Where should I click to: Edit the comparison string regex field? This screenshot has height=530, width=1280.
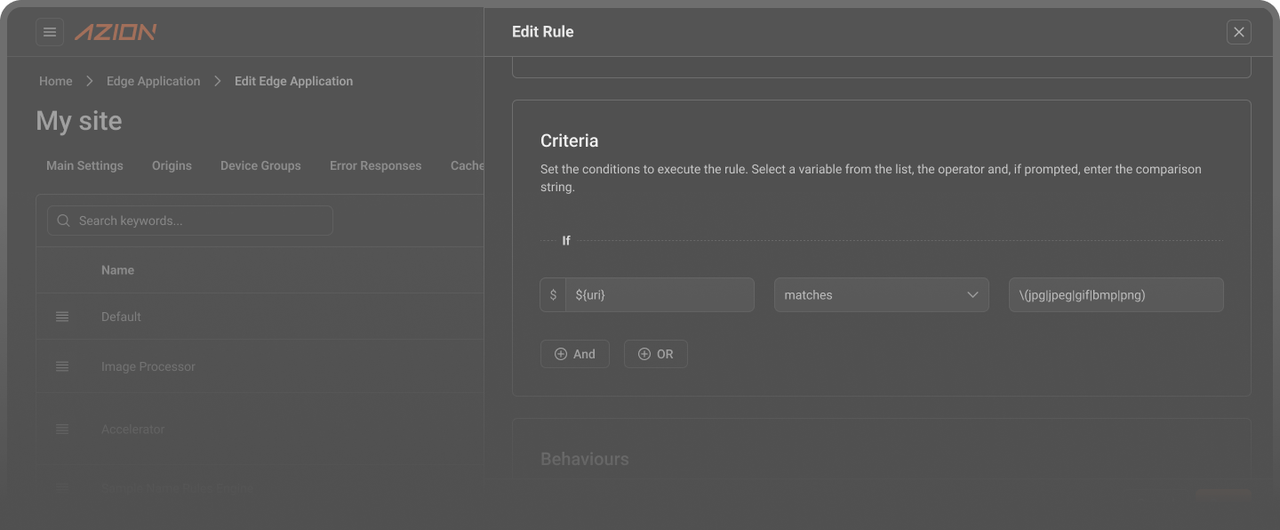point(1115,295)
